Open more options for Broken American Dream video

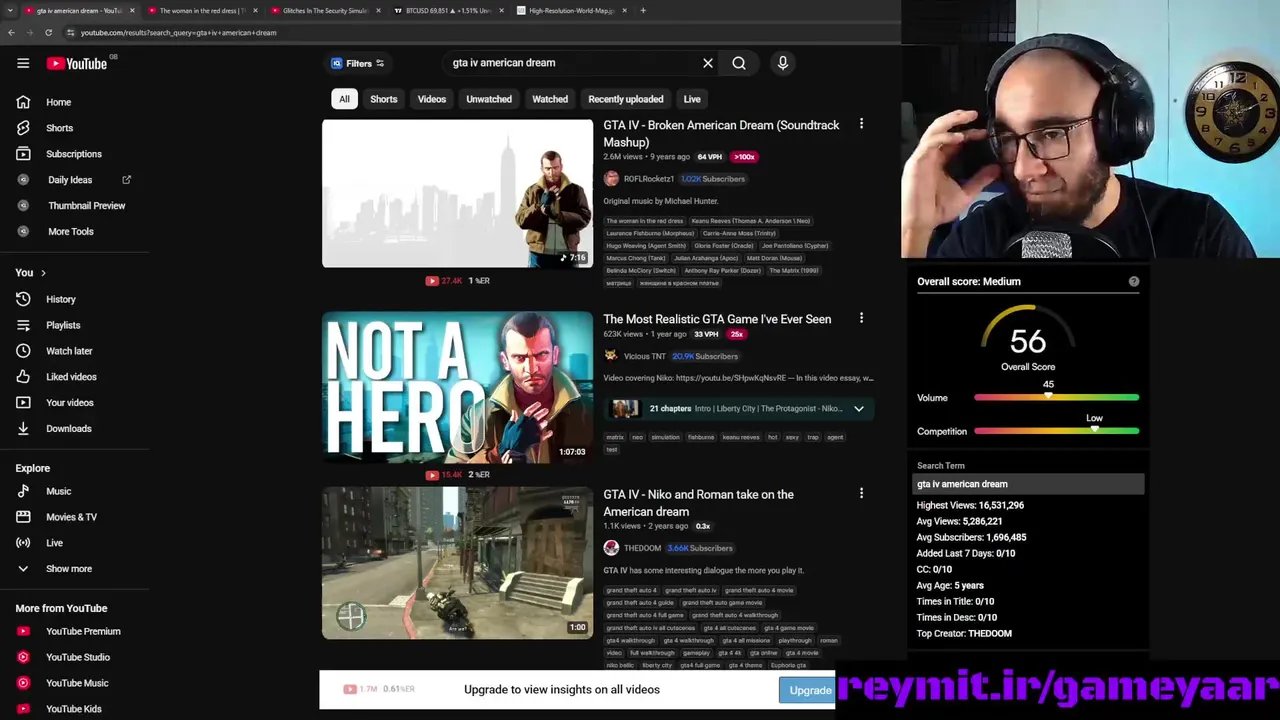pyautogui.click(x=861, y=125)
